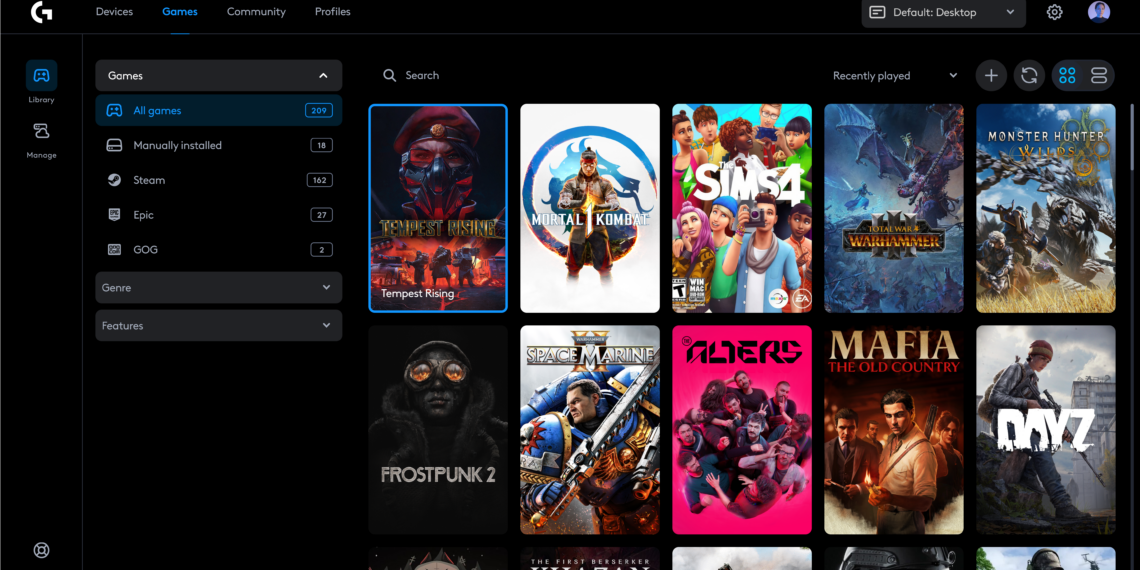
Task: Click the search magnifier icon
Action: (x=390, y=76)
